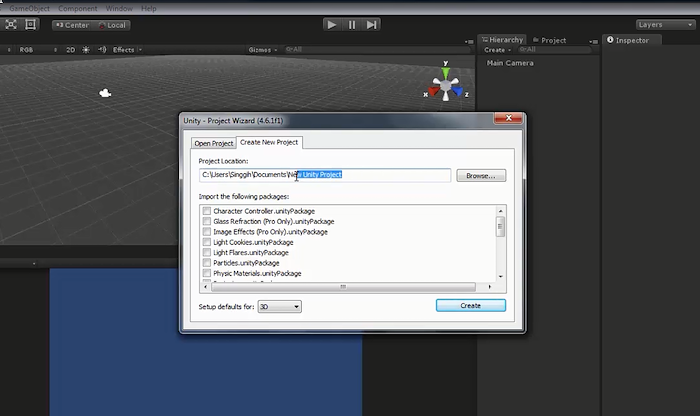Screen dimensions: 700x416
Task: Switch to the Project tab
Action: click(x=550, y=40)
